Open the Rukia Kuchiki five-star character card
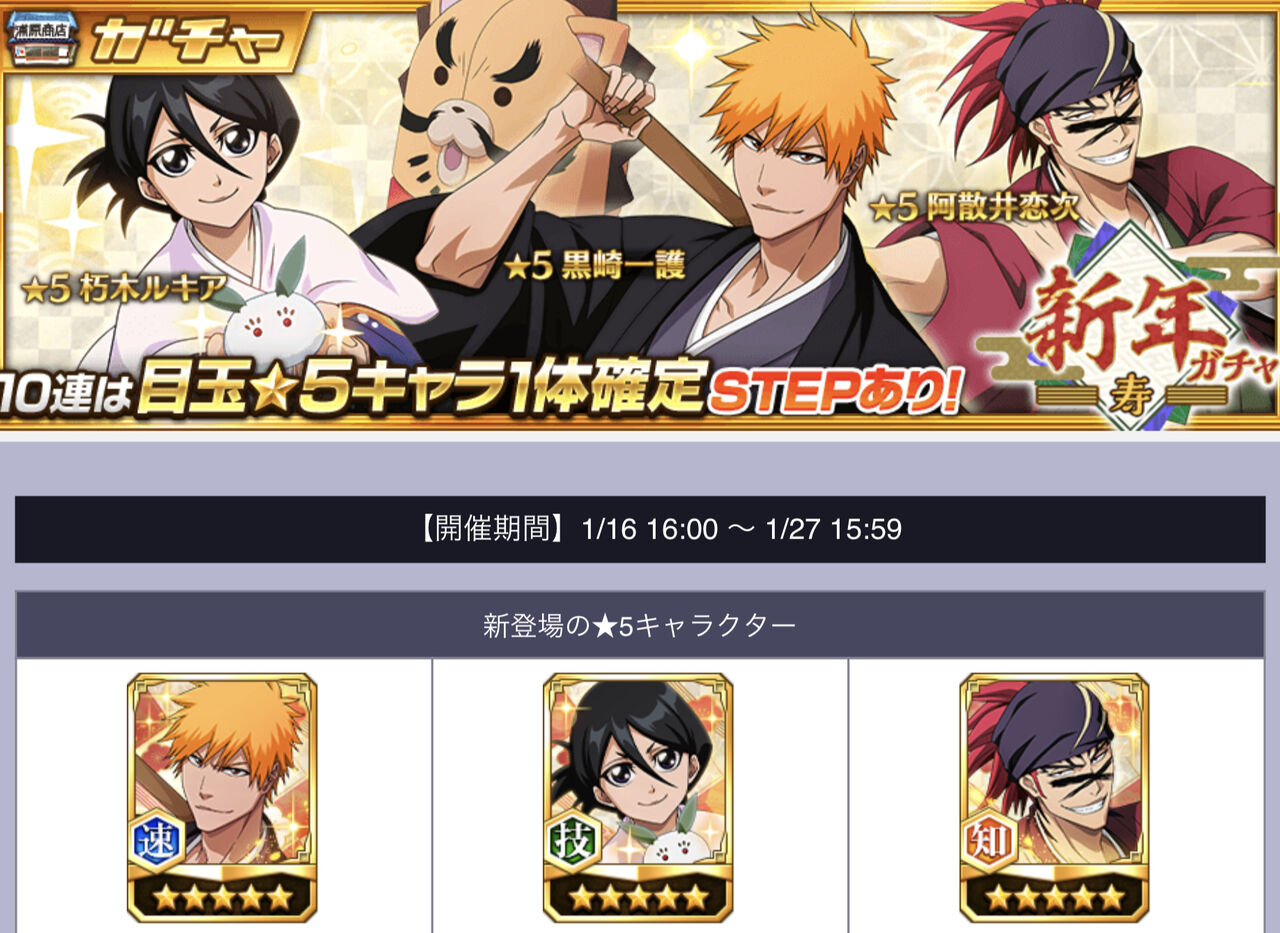Screen dimensions: 1280x933 (x=638, y=797)
